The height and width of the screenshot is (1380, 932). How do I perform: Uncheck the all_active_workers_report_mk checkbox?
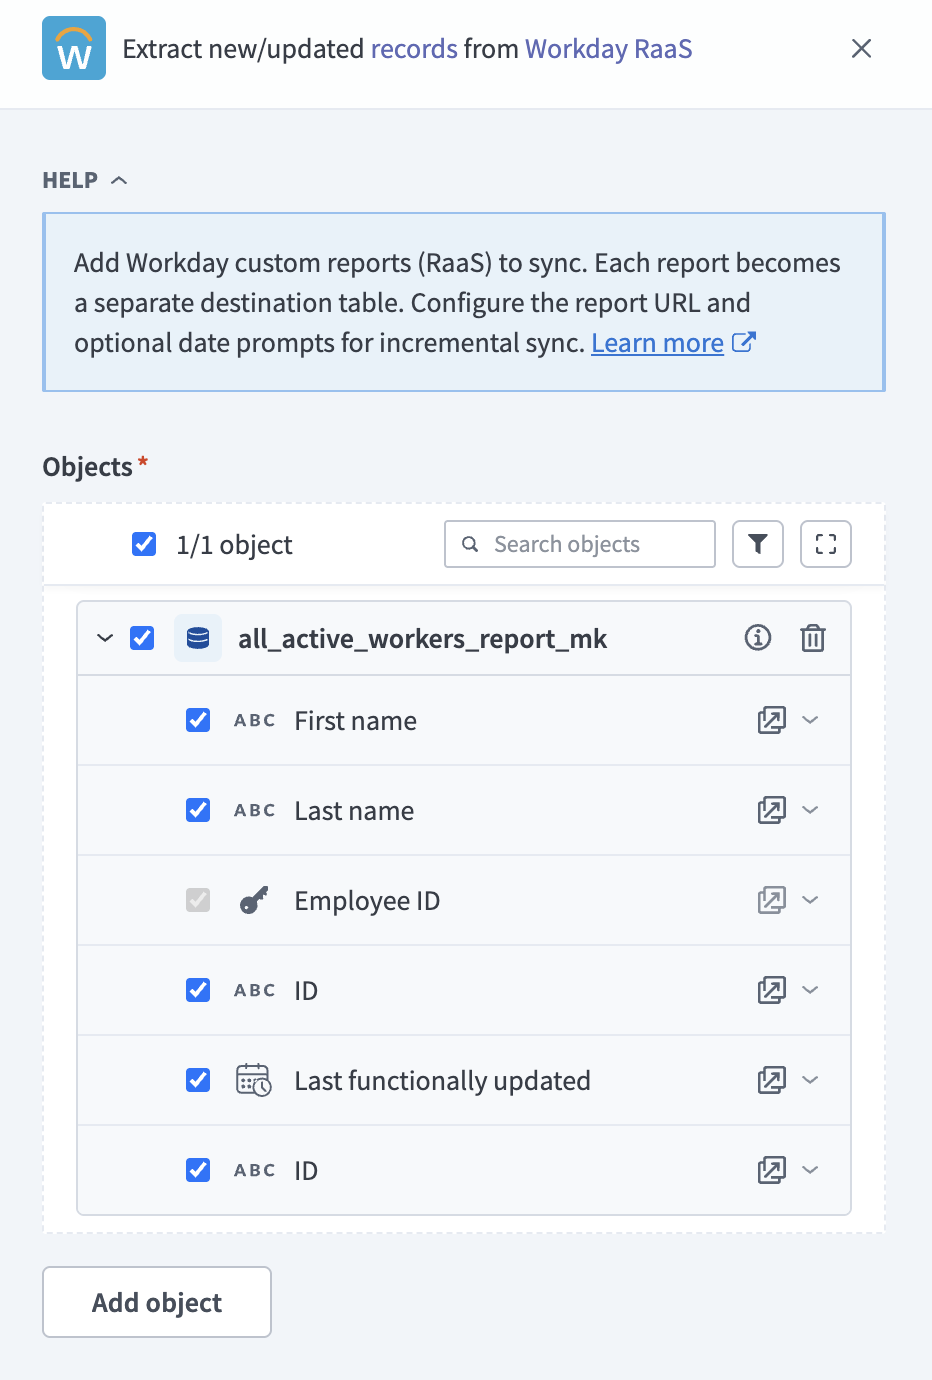(142, 638)
